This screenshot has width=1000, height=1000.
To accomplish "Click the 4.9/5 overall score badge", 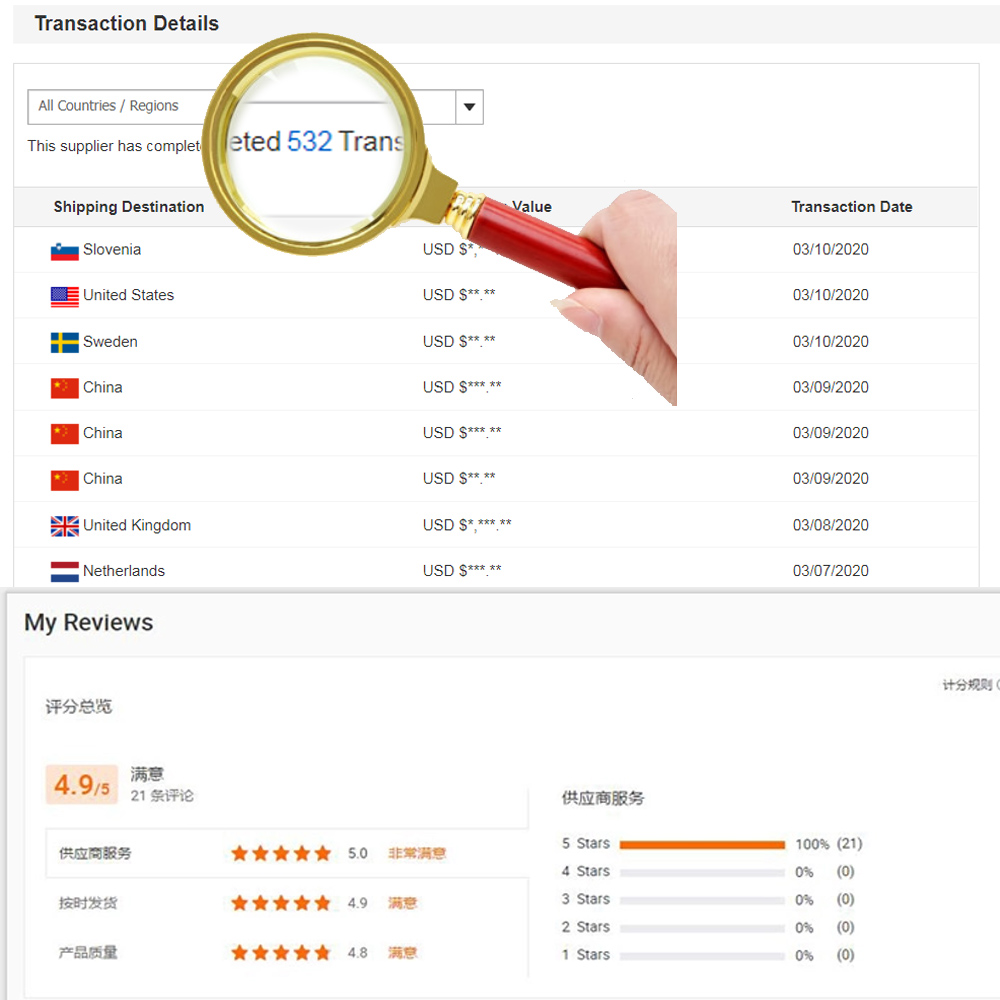I will tap(82, 785).
